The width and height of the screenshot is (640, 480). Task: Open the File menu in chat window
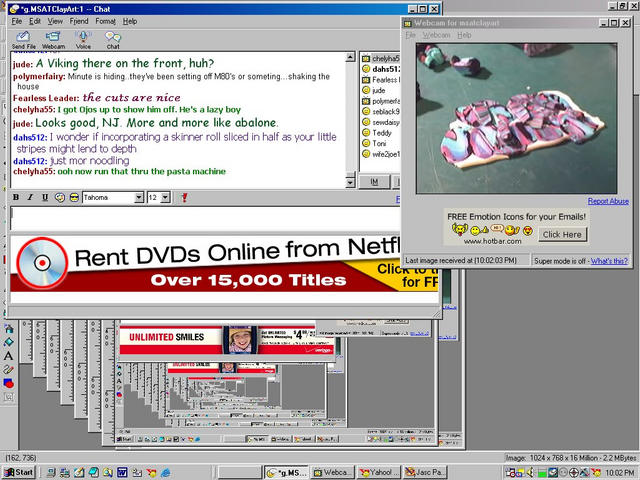17,21
